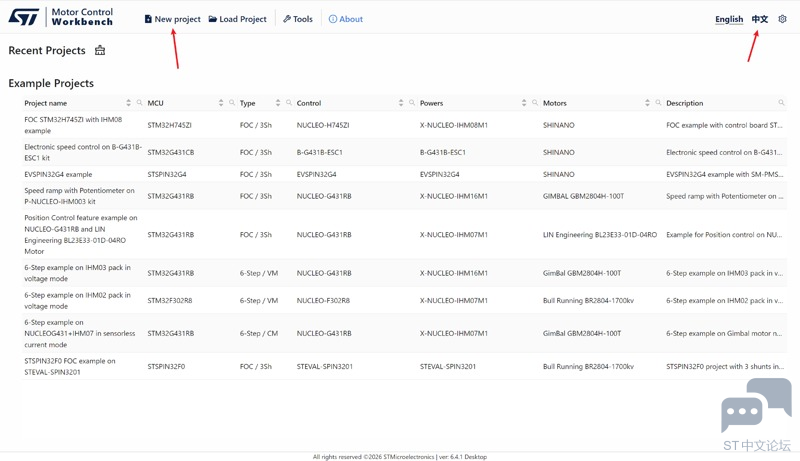Open Electronic speed control B-G431B-ESC1 project
Viewport: 800px width, 461px height.
83,152
